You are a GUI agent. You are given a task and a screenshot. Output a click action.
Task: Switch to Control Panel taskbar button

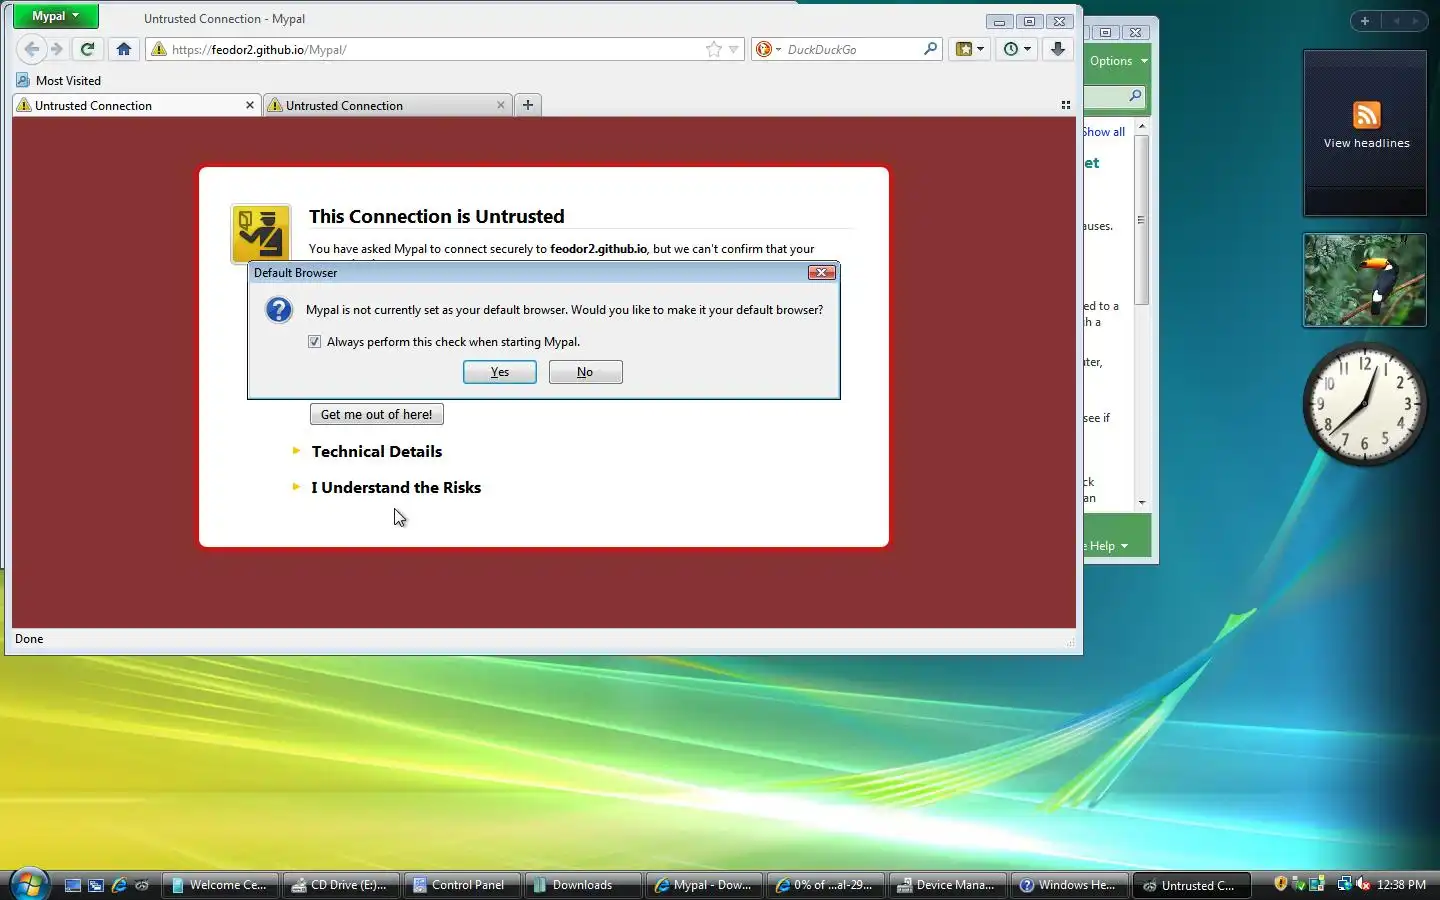point(462,885)
